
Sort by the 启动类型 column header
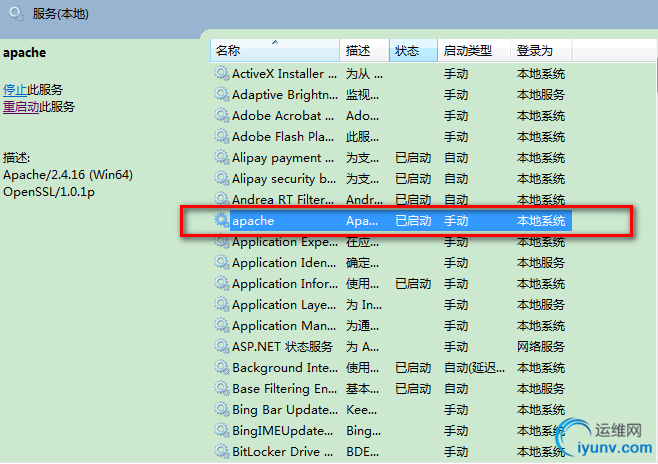pos(474,51)
